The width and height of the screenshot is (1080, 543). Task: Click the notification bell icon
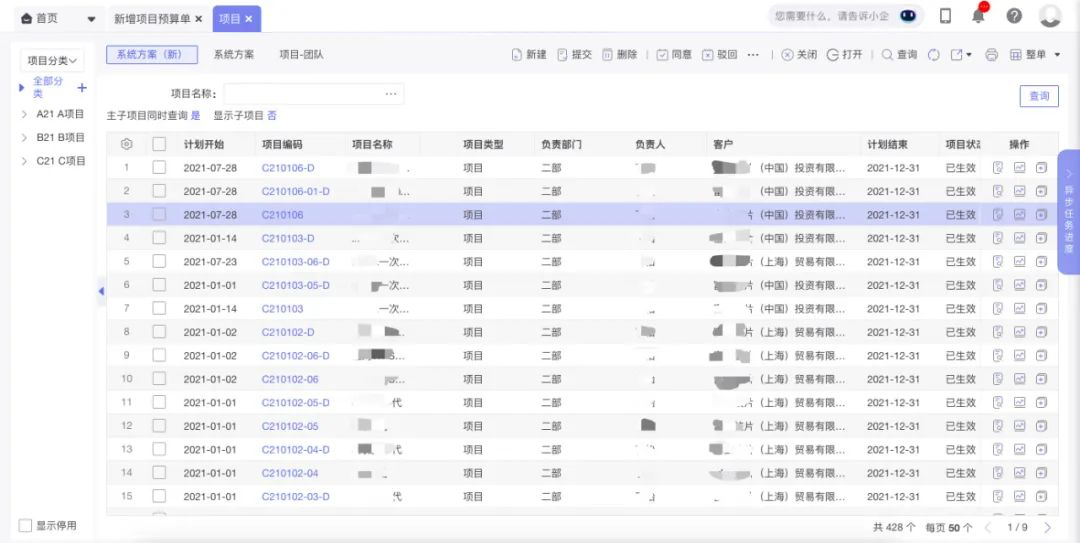click(978, 16)
